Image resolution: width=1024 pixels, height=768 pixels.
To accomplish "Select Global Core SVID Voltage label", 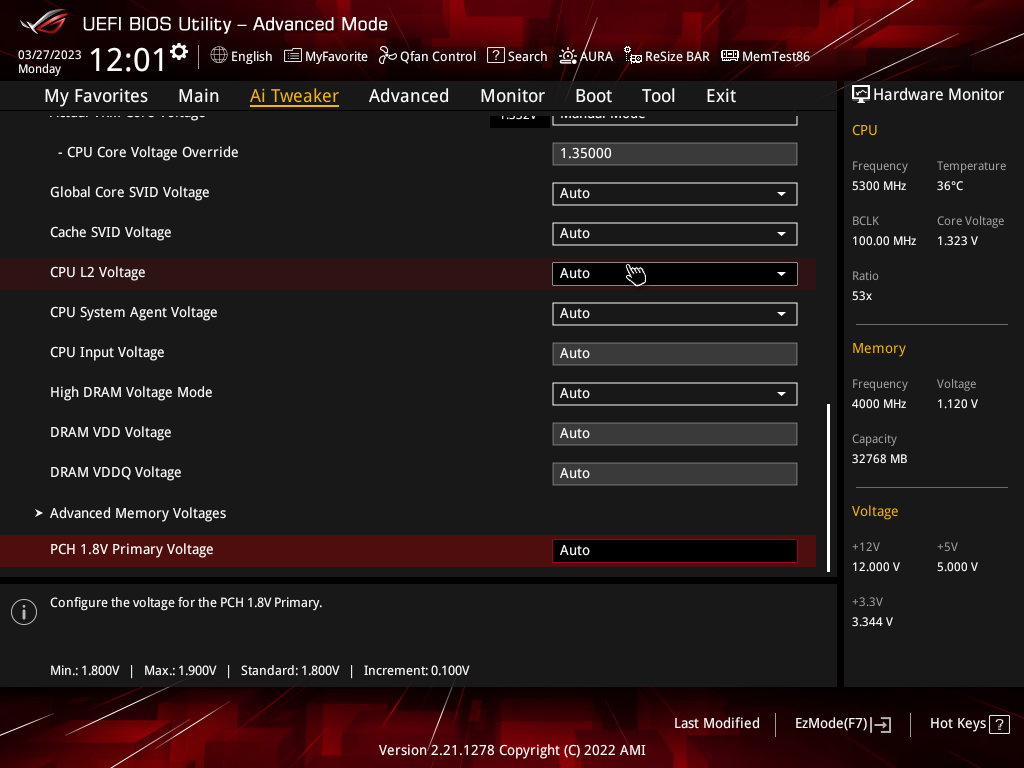I will (129, 193).
